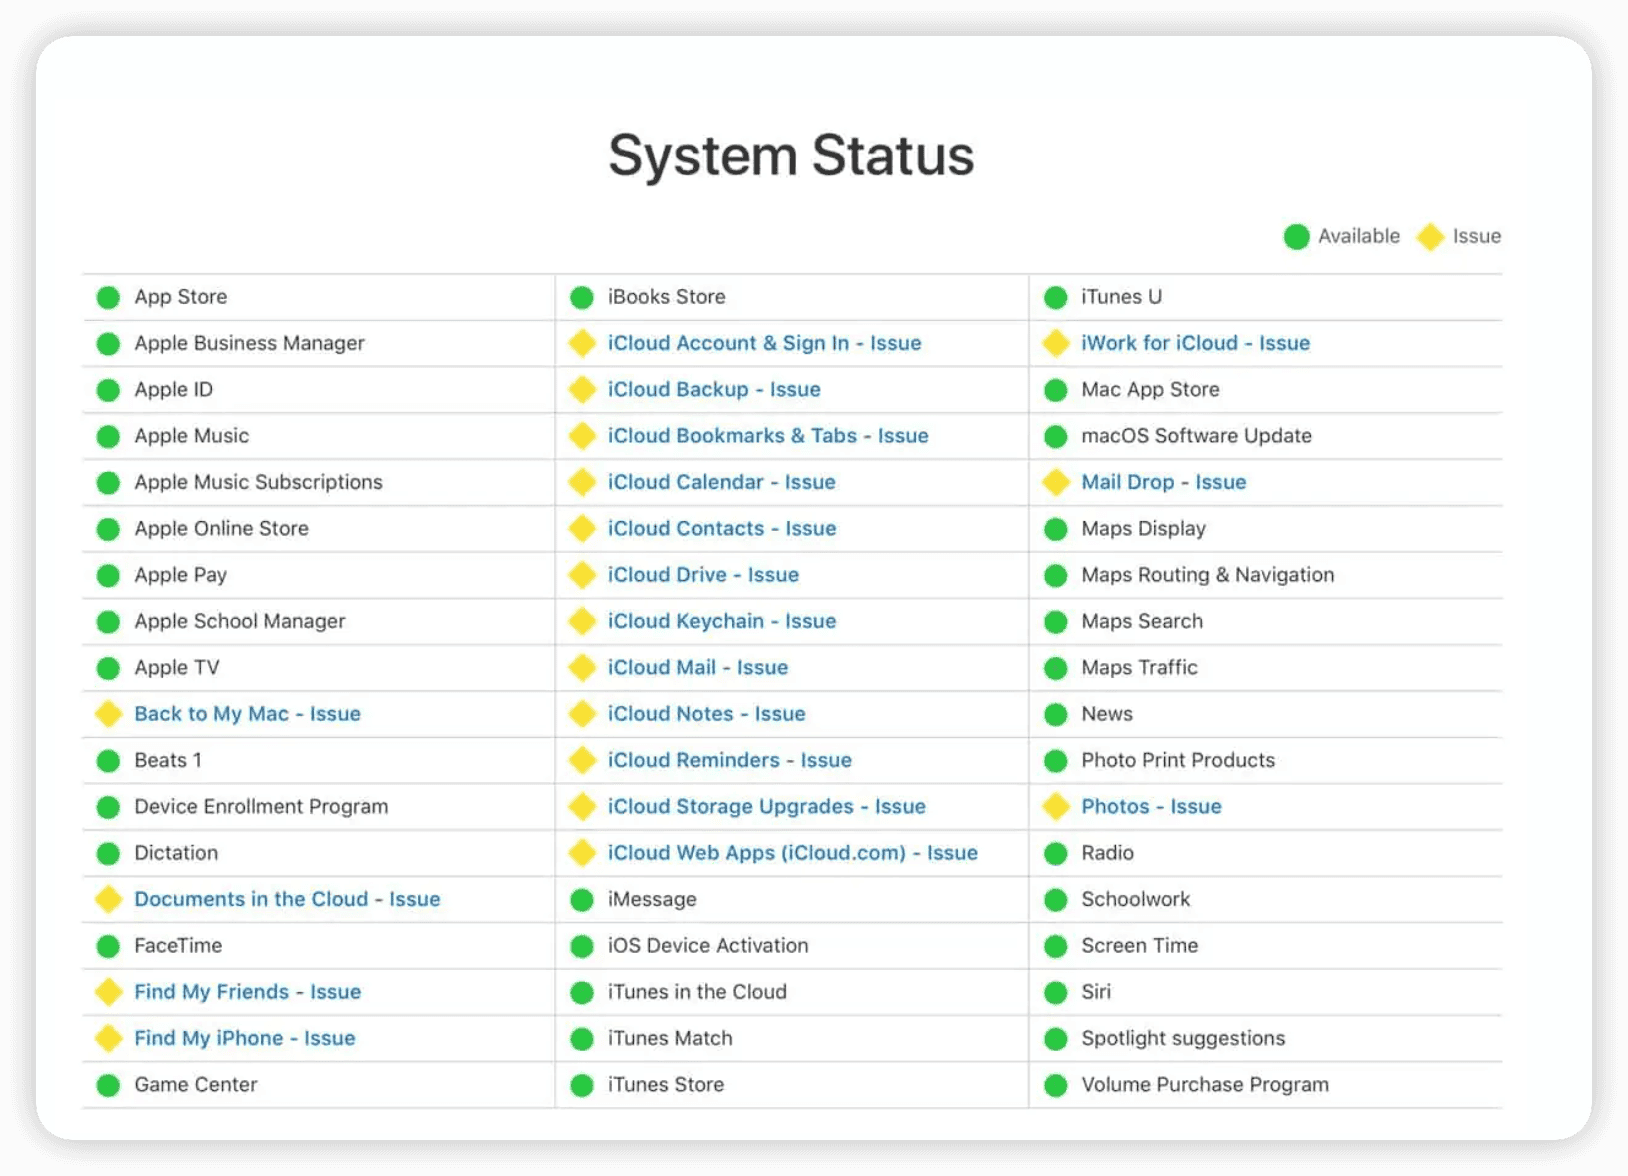Click green dot beside Radio

click(1056, 854)
